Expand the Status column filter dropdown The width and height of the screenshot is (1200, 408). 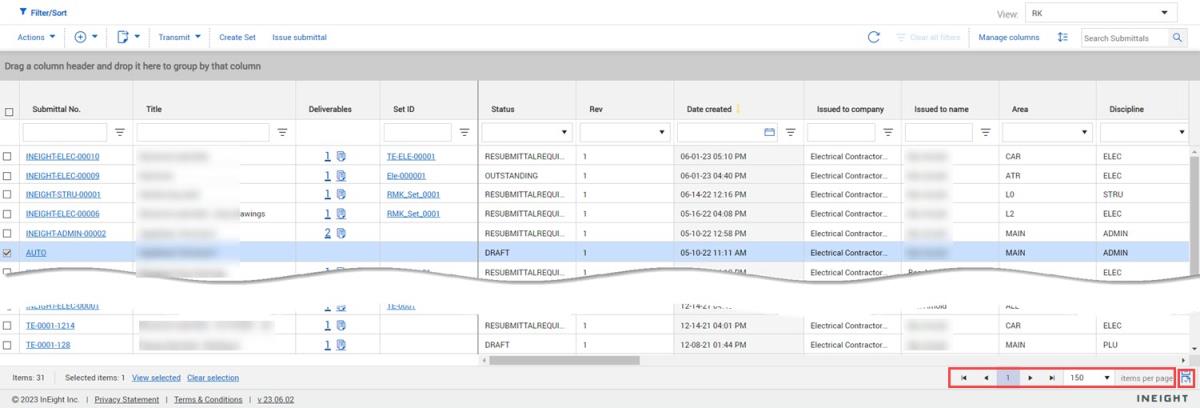564,132
